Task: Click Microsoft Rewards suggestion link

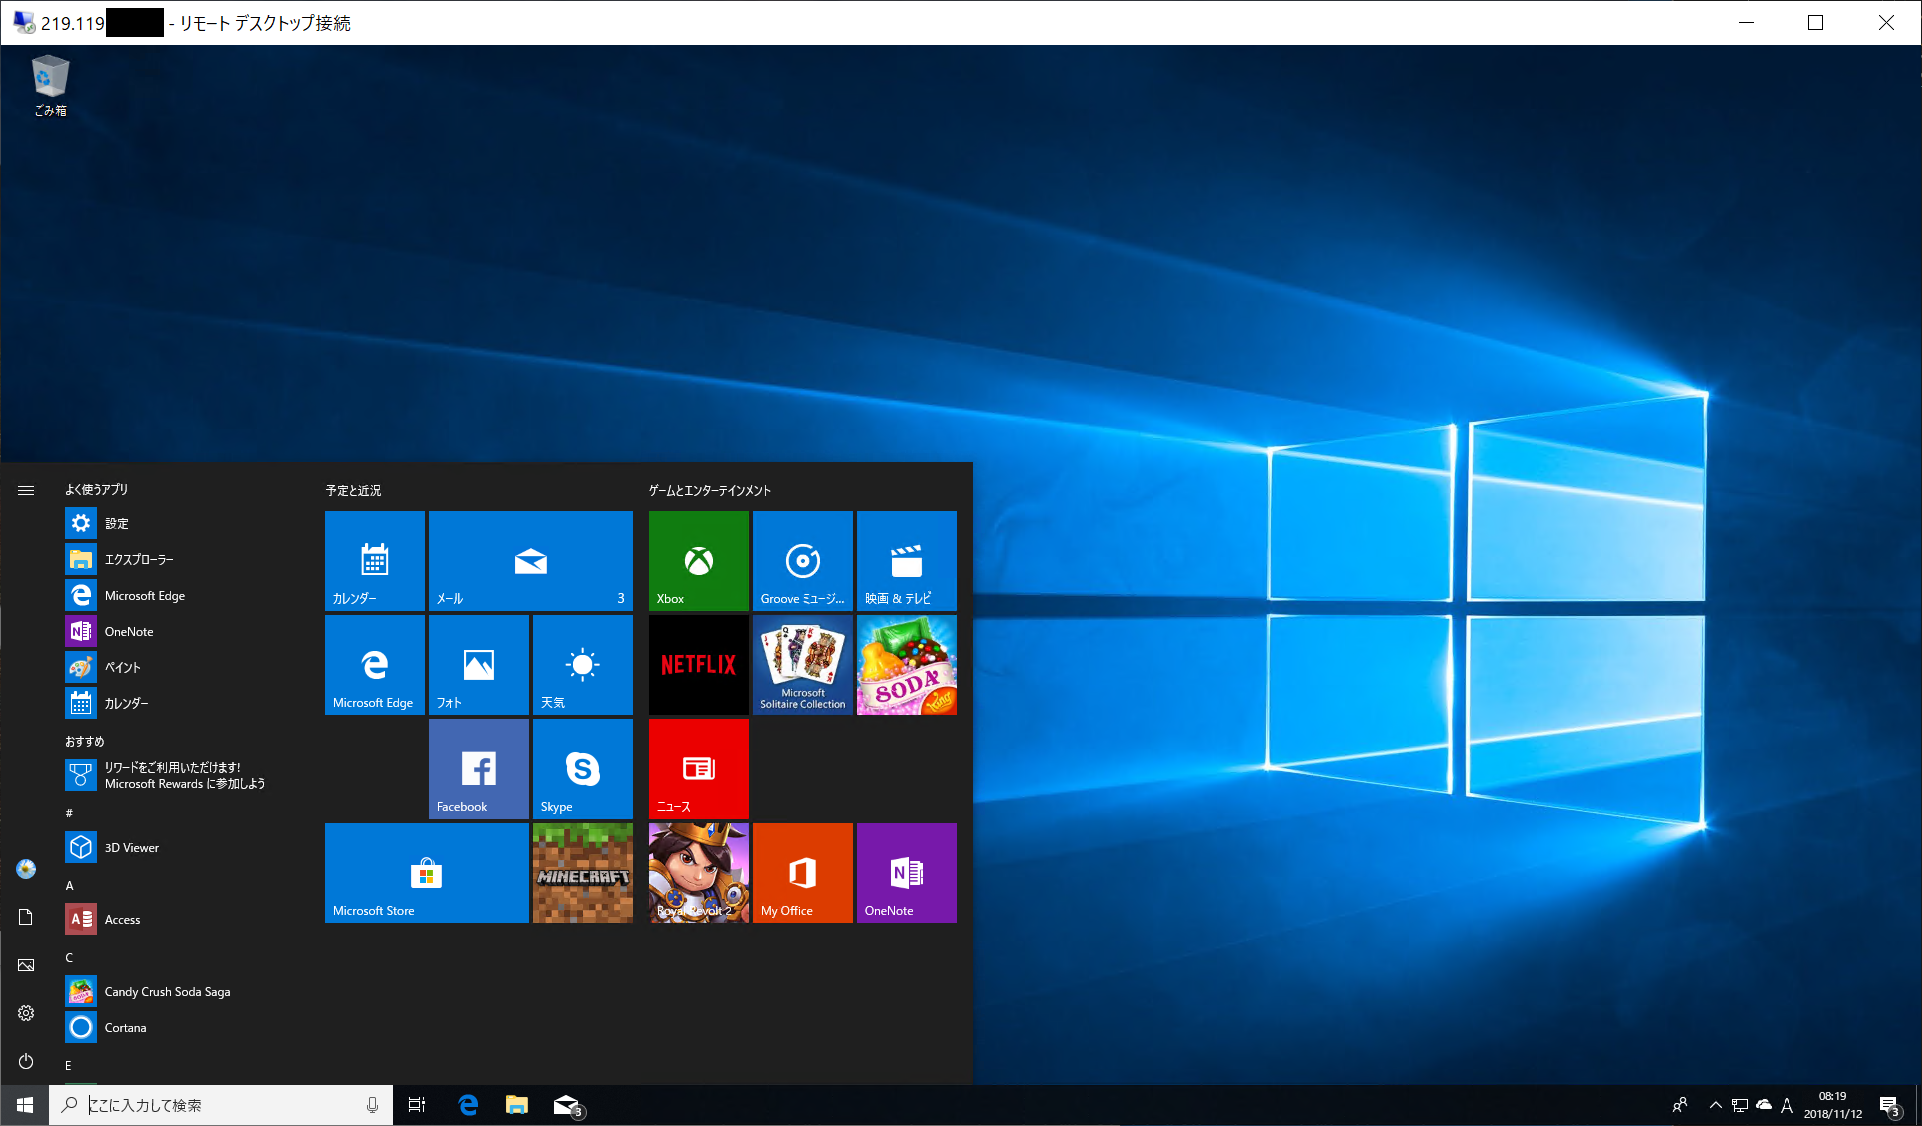Action: click(184, 775)
